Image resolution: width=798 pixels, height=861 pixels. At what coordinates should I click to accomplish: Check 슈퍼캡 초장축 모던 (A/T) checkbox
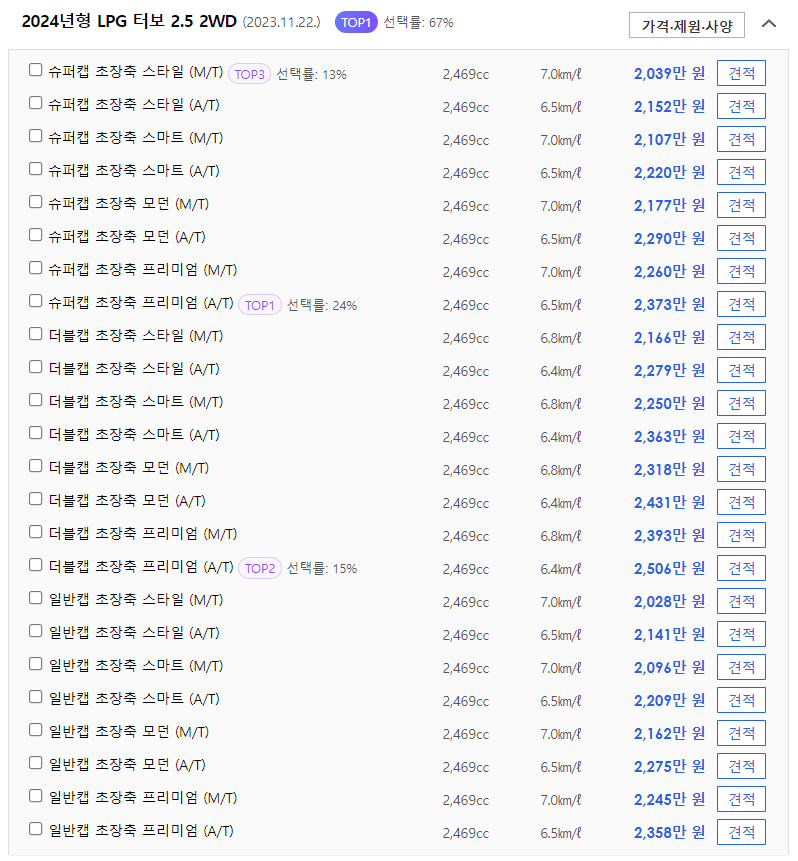point(35,234)
